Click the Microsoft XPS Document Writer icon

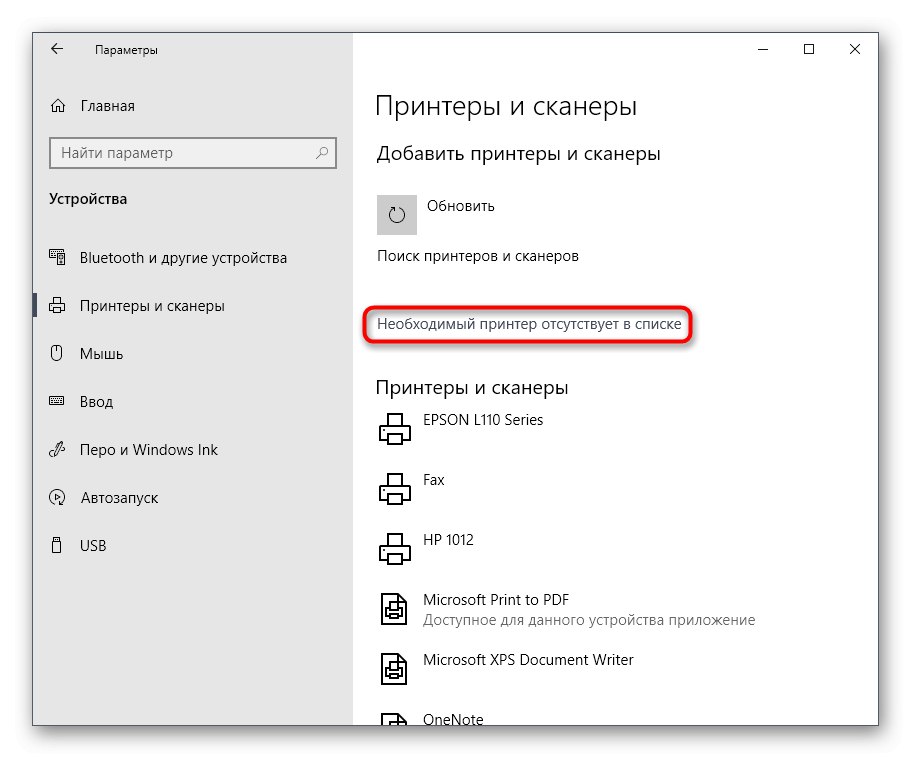(394, 669)
